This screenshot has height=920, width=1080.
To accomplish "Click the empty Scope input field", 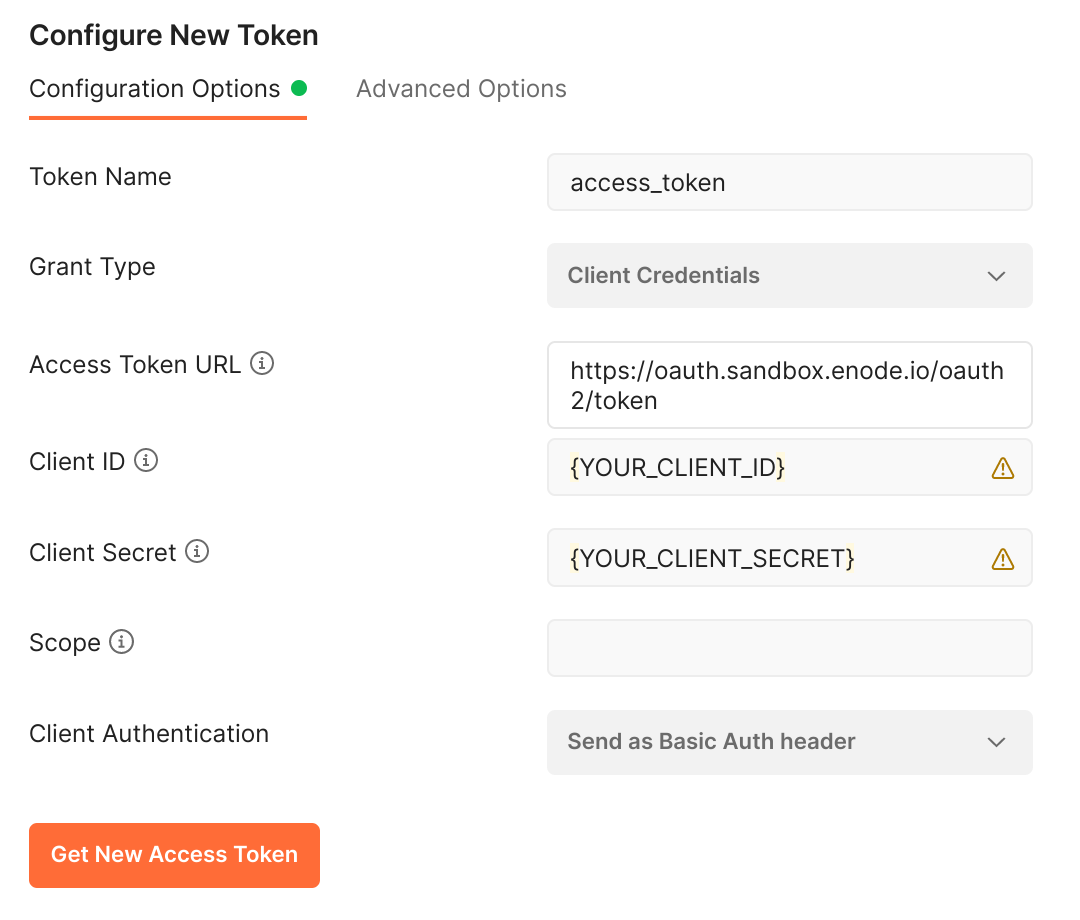I will [x=788, y=648].
